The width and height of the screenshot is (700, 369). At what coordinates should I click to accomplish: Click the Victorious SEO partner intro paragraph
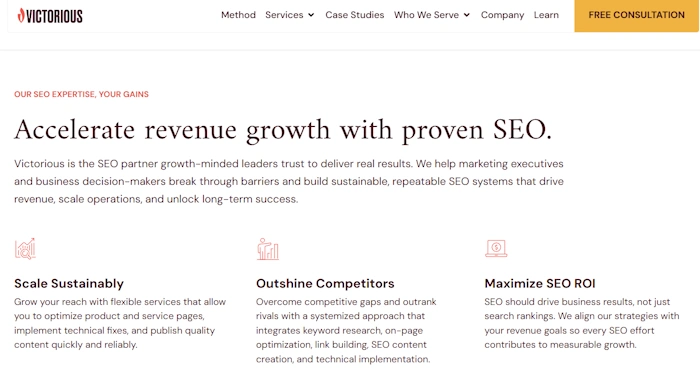[x=289, y=181]
